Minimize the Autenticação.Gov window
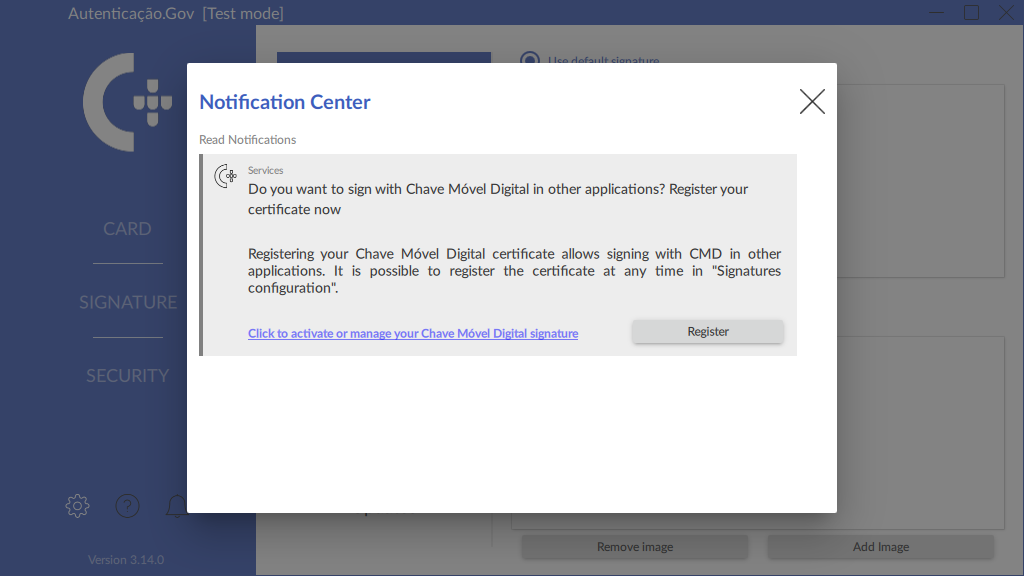Image resolution: width=1024 pixels, height=576 pixels. [x=936, y=13]
